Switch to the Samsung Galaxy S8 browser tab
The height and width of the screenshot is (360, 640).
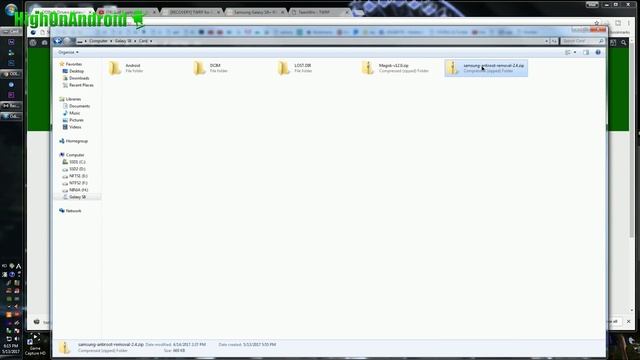point(256,12)
